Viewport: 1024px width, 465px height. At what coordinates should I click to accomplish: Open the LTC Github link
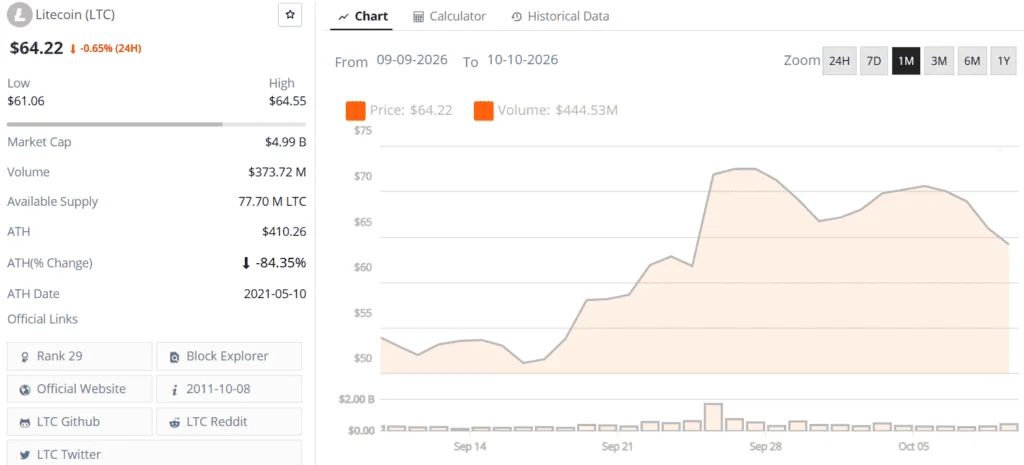point(80,422)
